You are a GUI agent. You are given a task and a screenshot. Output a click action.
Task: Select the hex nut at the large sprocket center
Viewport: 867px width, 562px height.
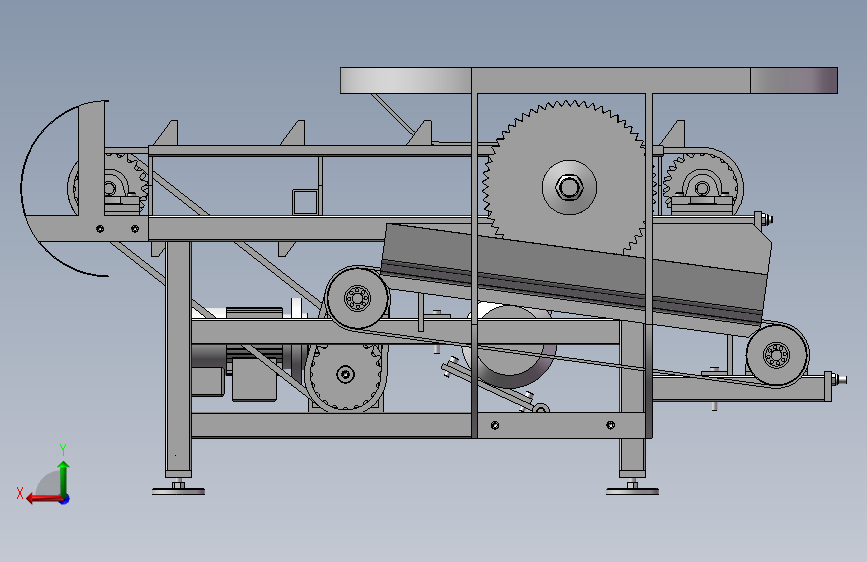569,188
